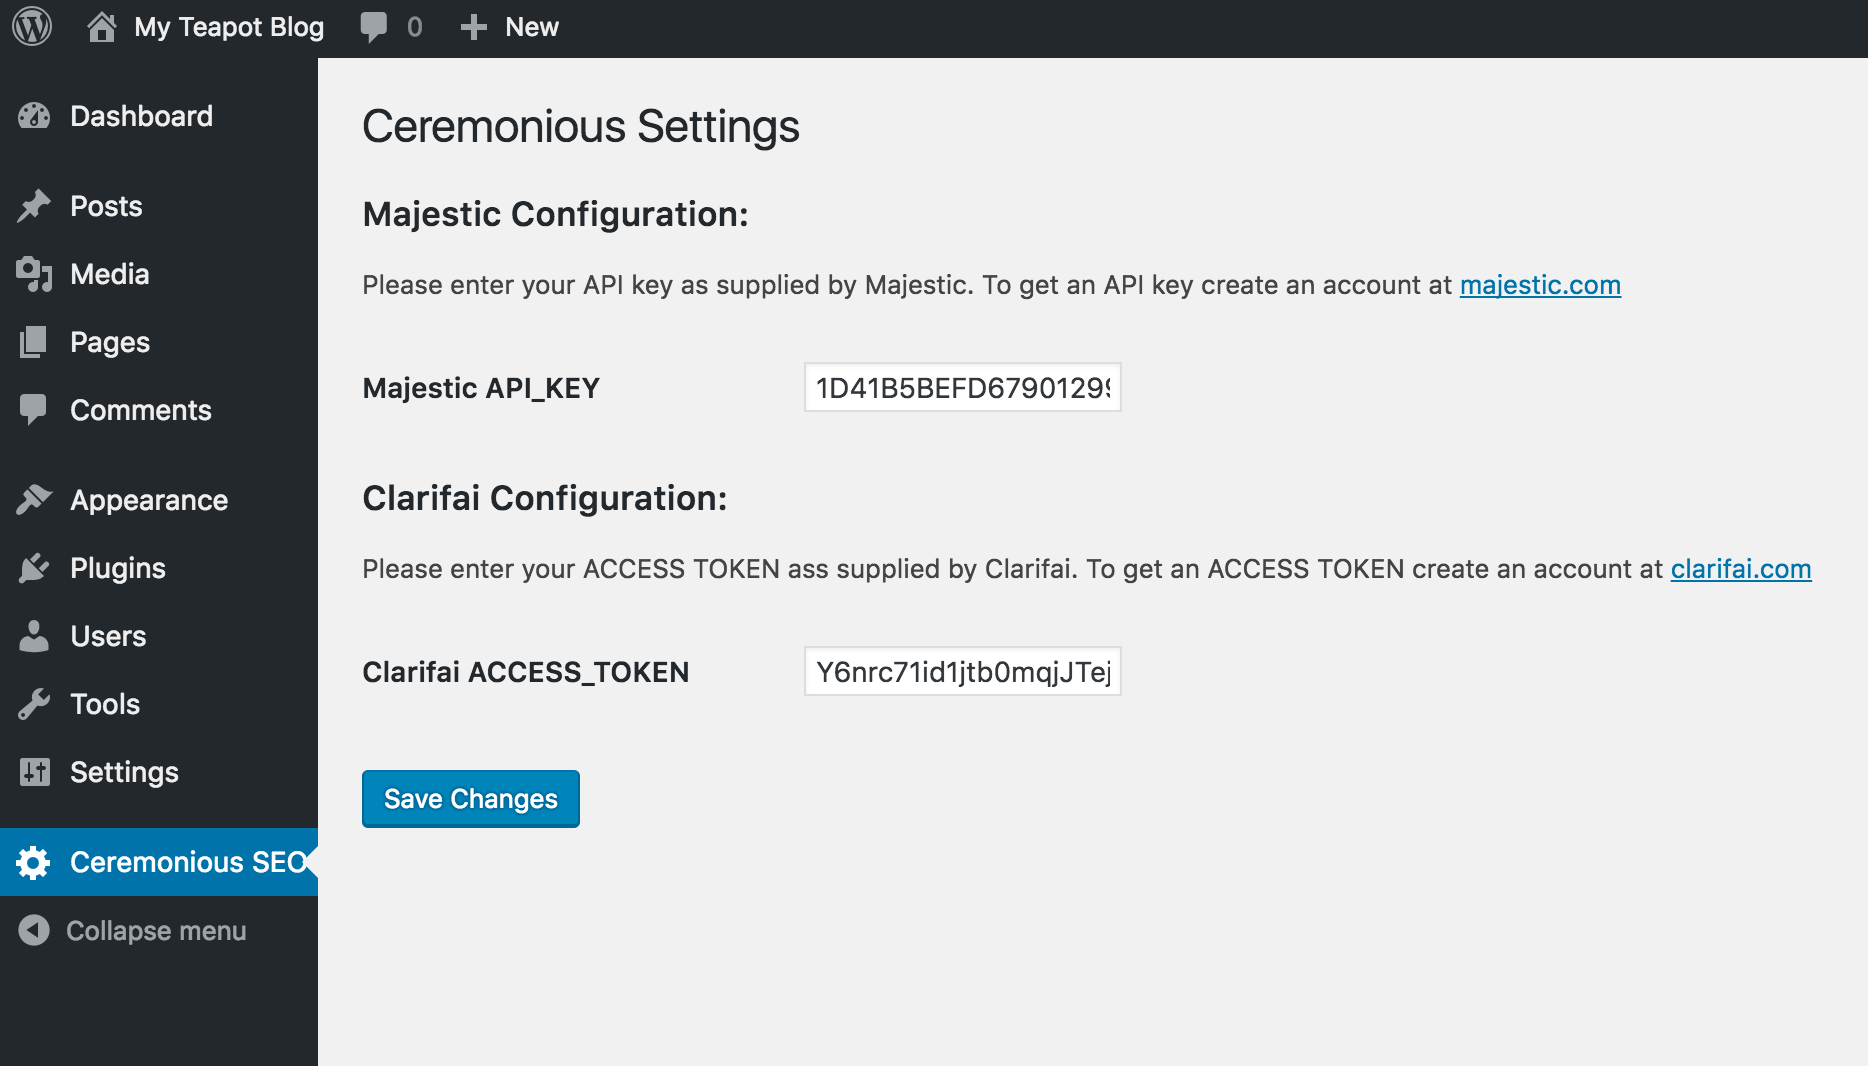This screenshot has height=1066, width=1868.
Task: Open the Pages menu item
Action: click(x=110, y=342)
